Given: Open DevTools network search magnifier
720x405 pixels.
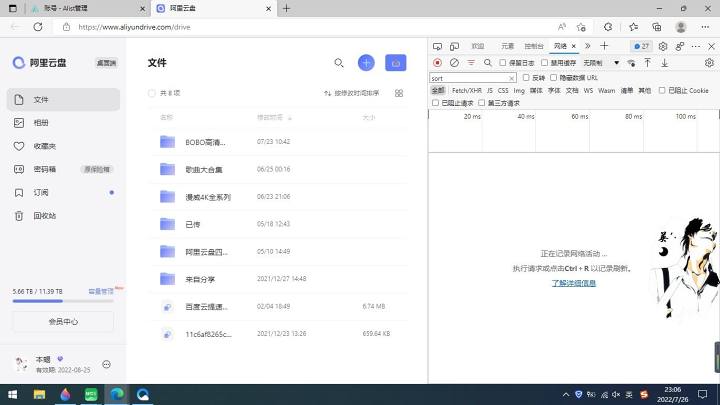Looking at the screenshot, I should pos(488,63).
